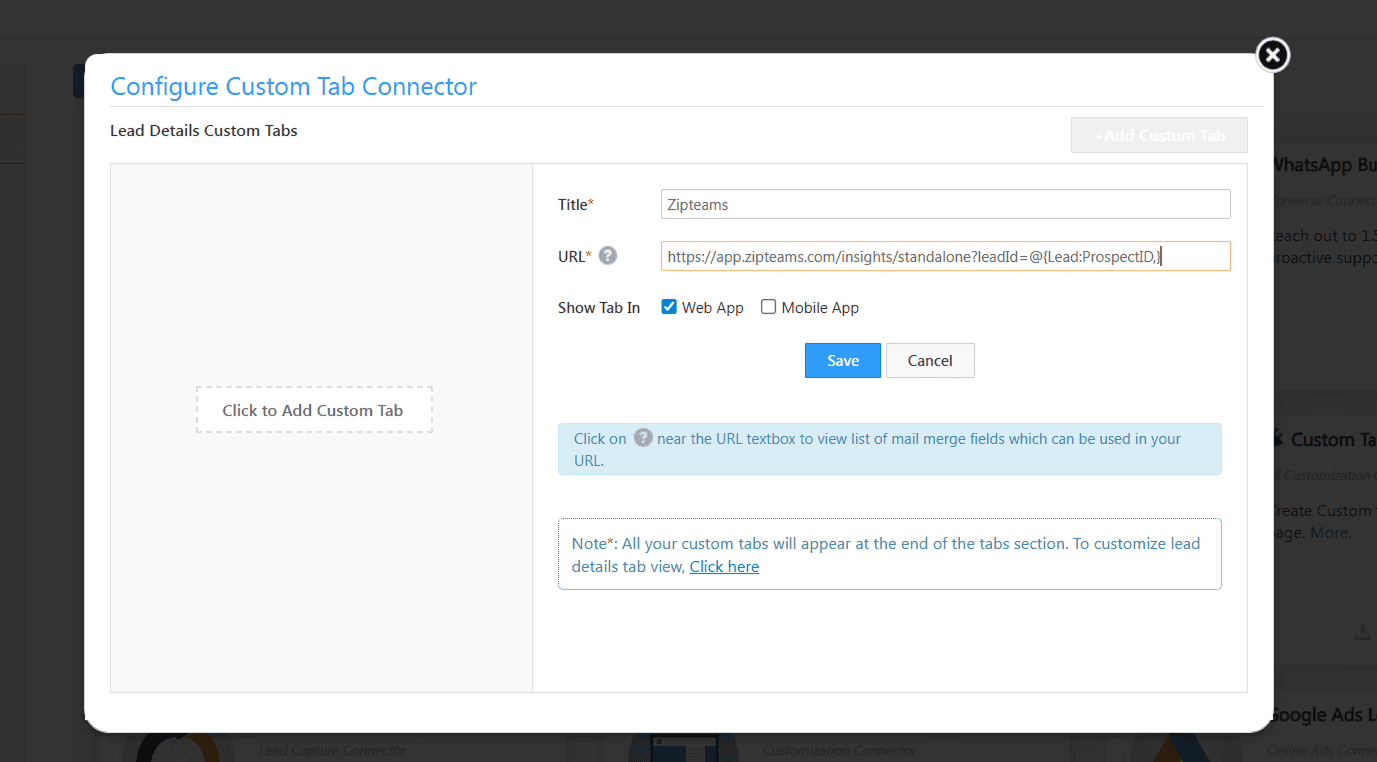This screenshot has width=1377, height=762.
Task: Follow the 'Click here' link in the note
Action: [724, 566]
